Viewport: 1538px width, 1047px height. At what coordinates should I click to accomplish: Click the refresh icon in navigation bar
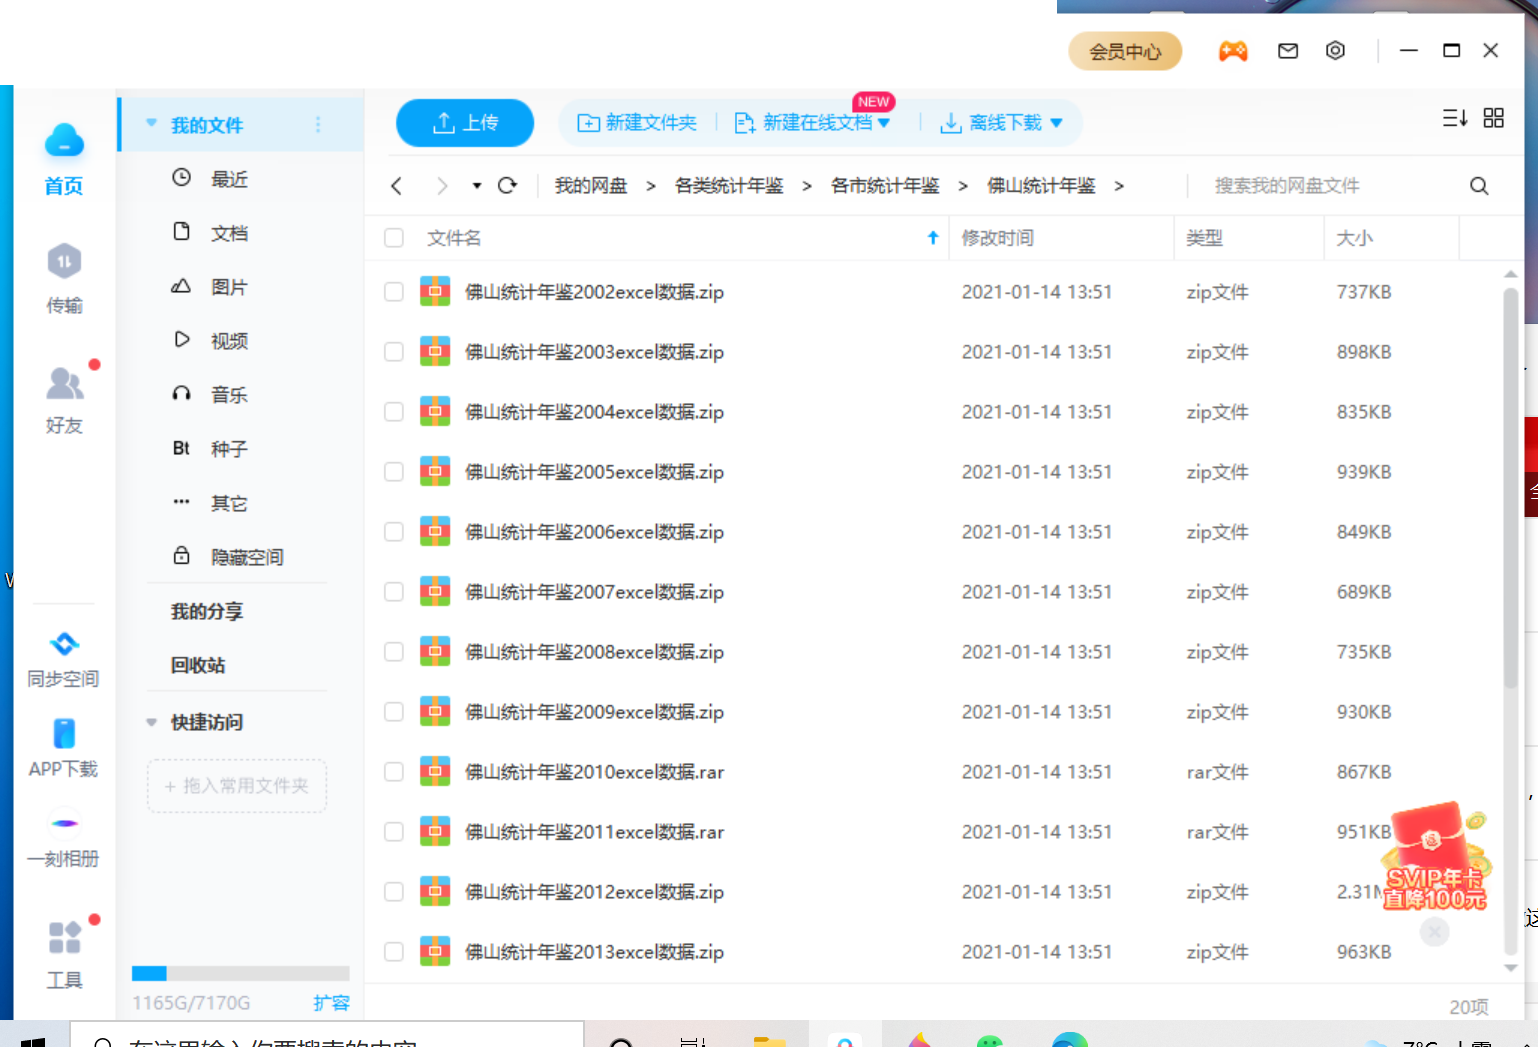[x=508, y=185]
